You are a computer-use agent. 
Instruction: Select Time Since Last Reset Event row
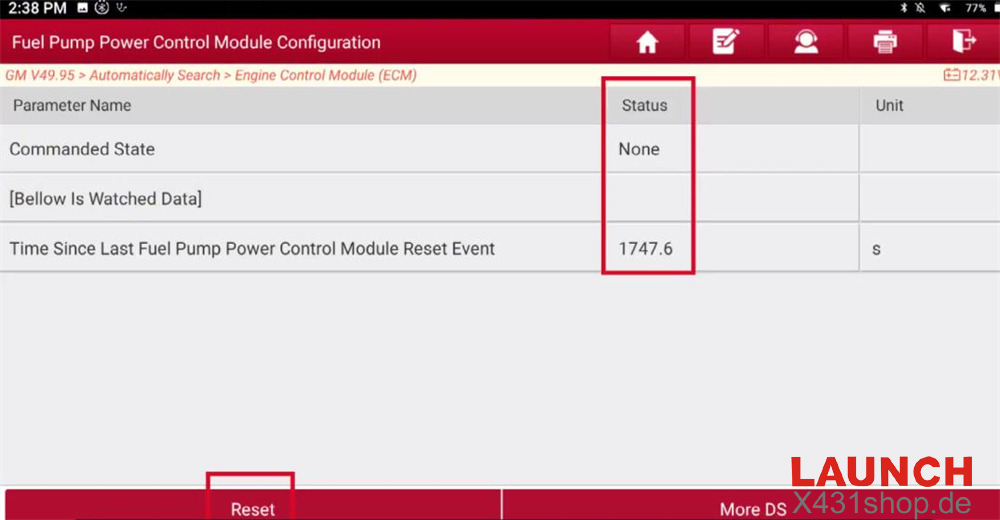300,248
